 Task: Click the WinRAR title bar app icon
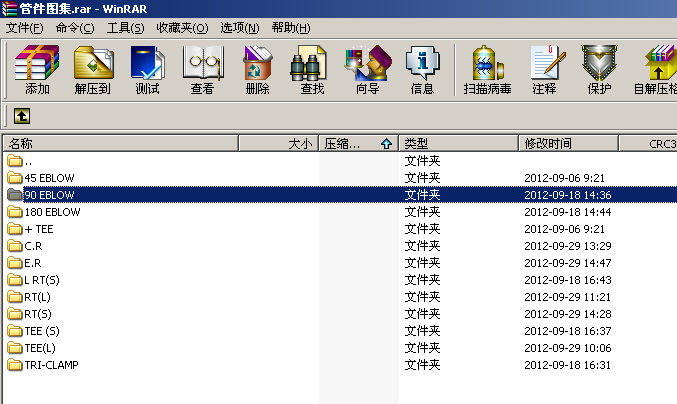click(9, 9)
